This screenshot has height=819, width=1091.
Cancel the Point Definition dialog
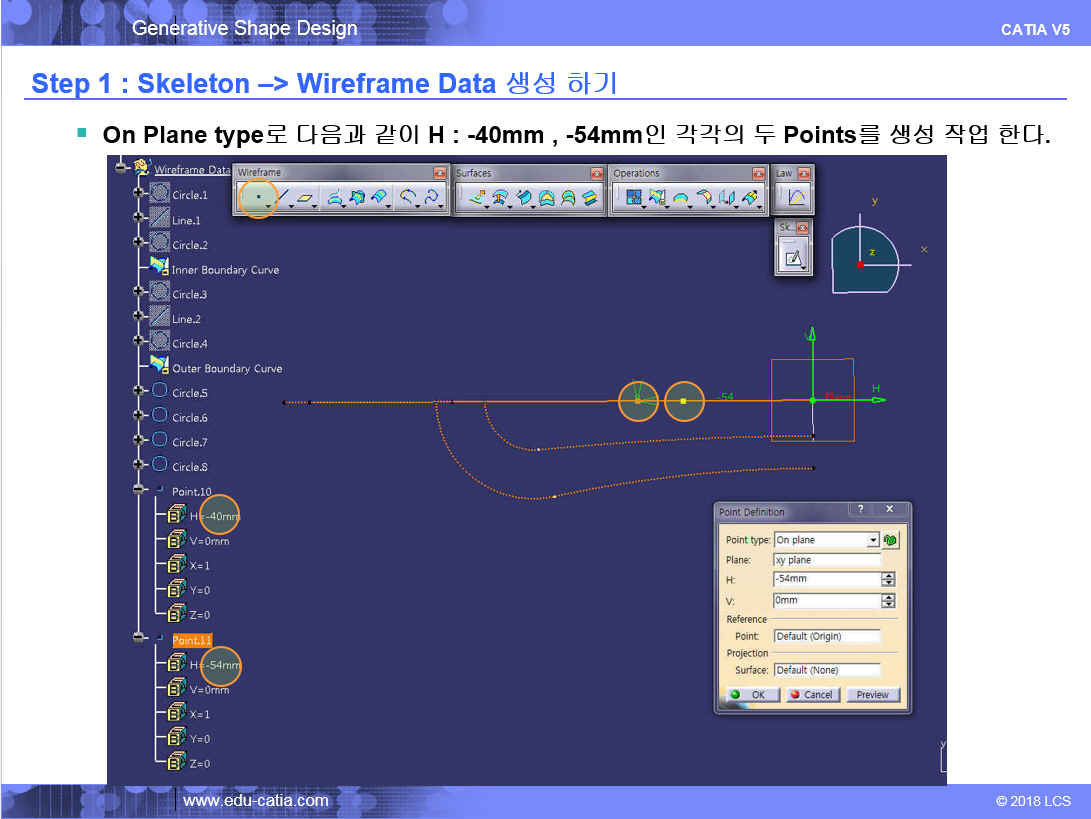pyautogui.click(x=812, y=694)
